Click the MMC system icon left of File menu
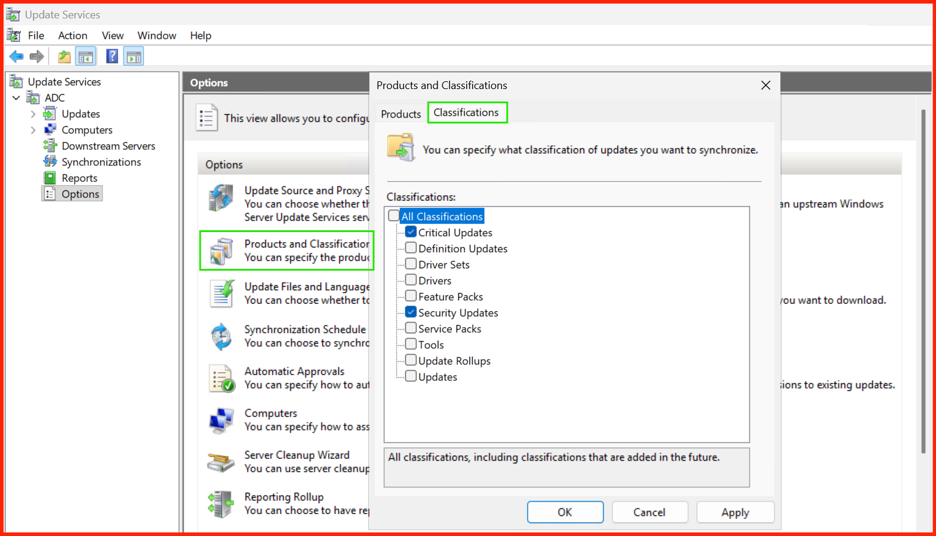The image size is (936, 536). [x=14, y=35]
